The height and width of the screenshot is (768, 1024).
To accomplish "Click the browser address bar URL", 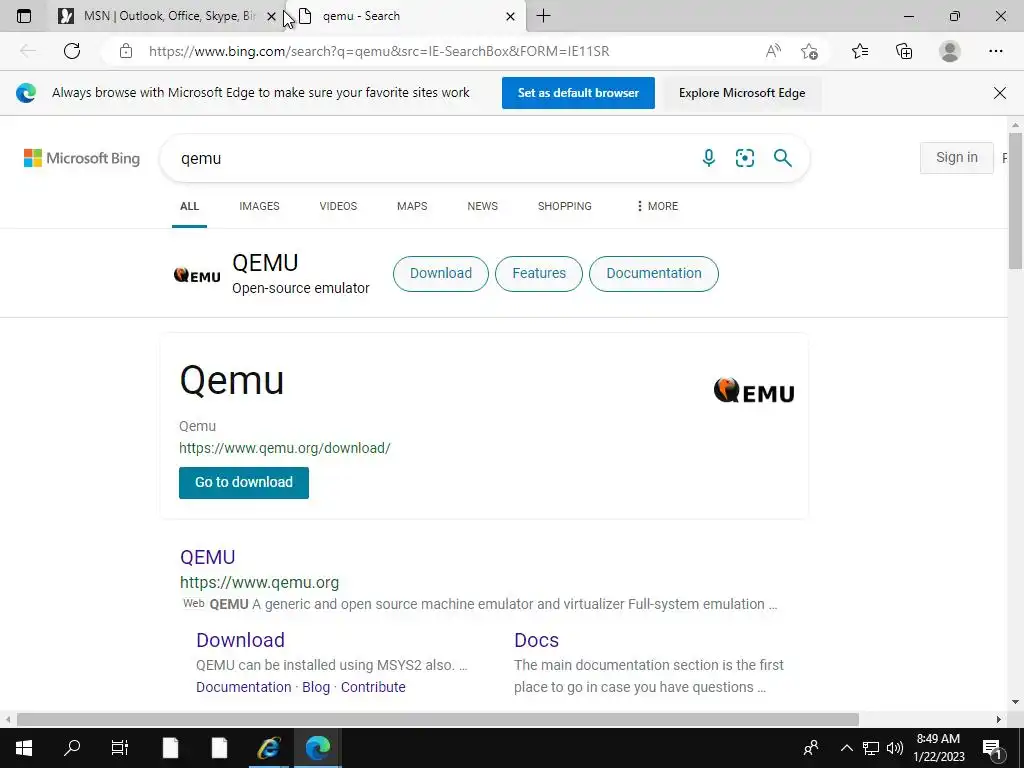I will pos(379,51).
